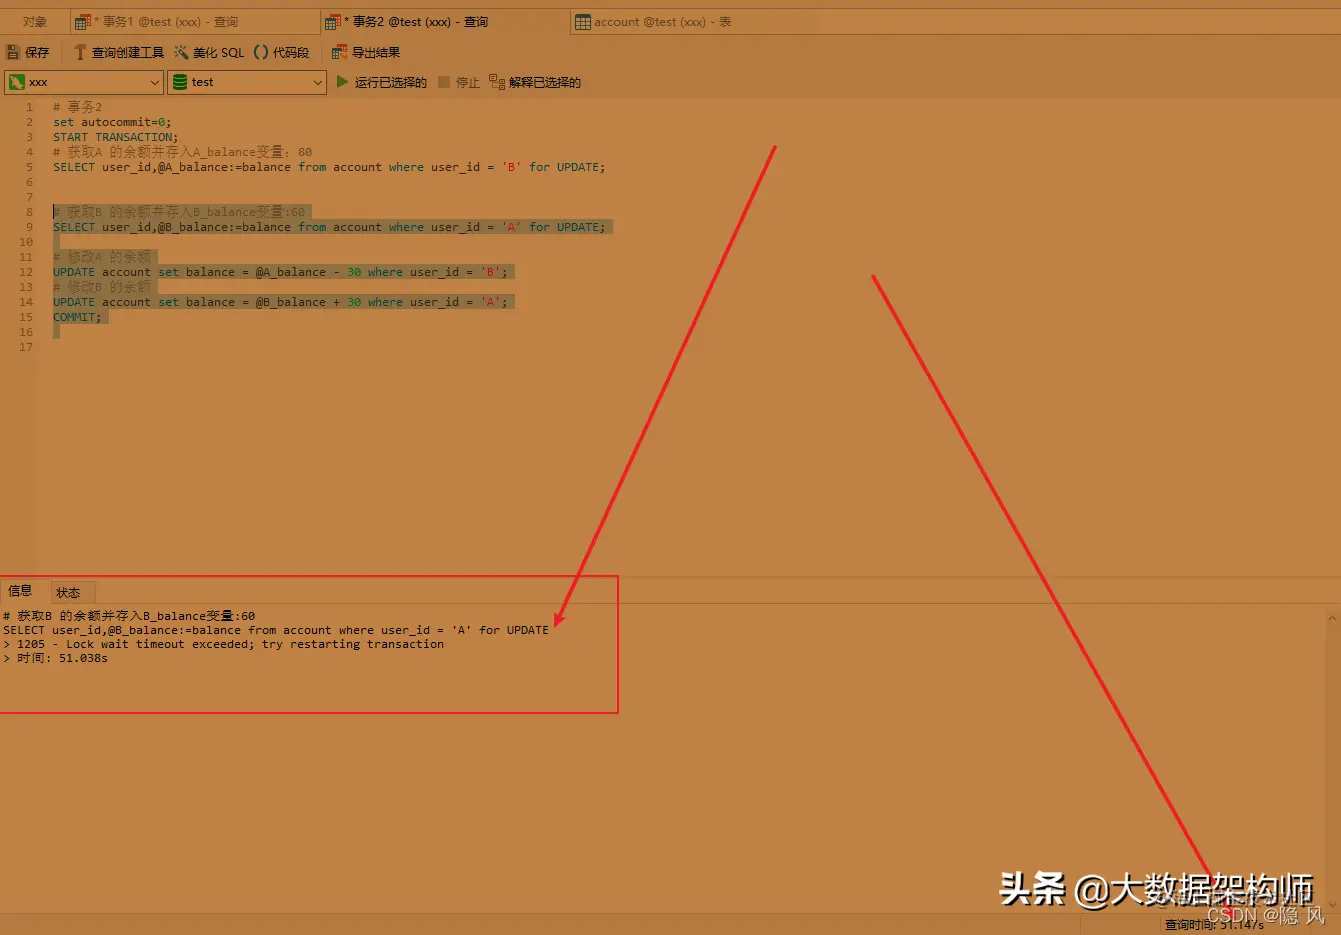Screen dimensions: 1341x935
Task: Open the account table tab
Action: tap(654, 20)
